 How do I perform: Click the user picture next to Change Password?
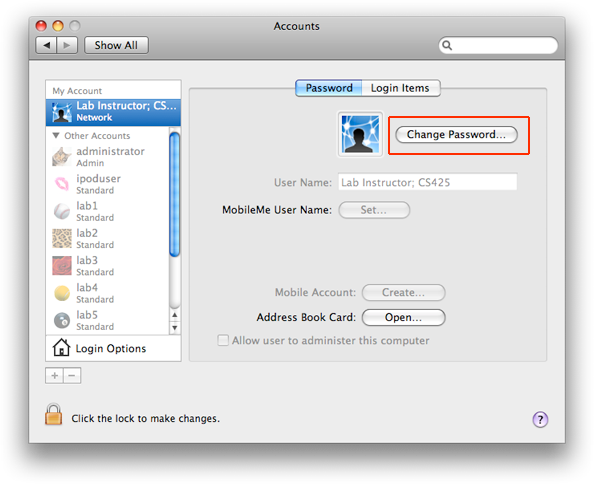point(360,134)
